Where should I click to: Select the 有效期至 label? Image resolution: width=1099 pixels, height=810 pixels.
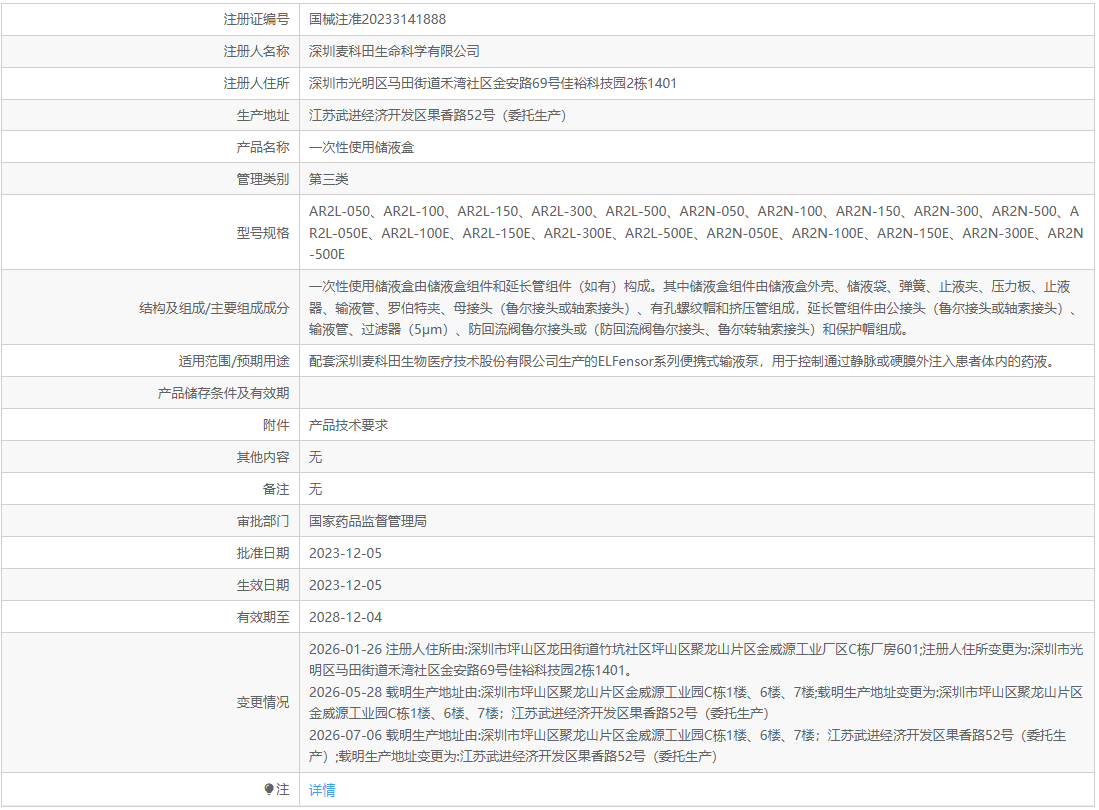[263, 617]
